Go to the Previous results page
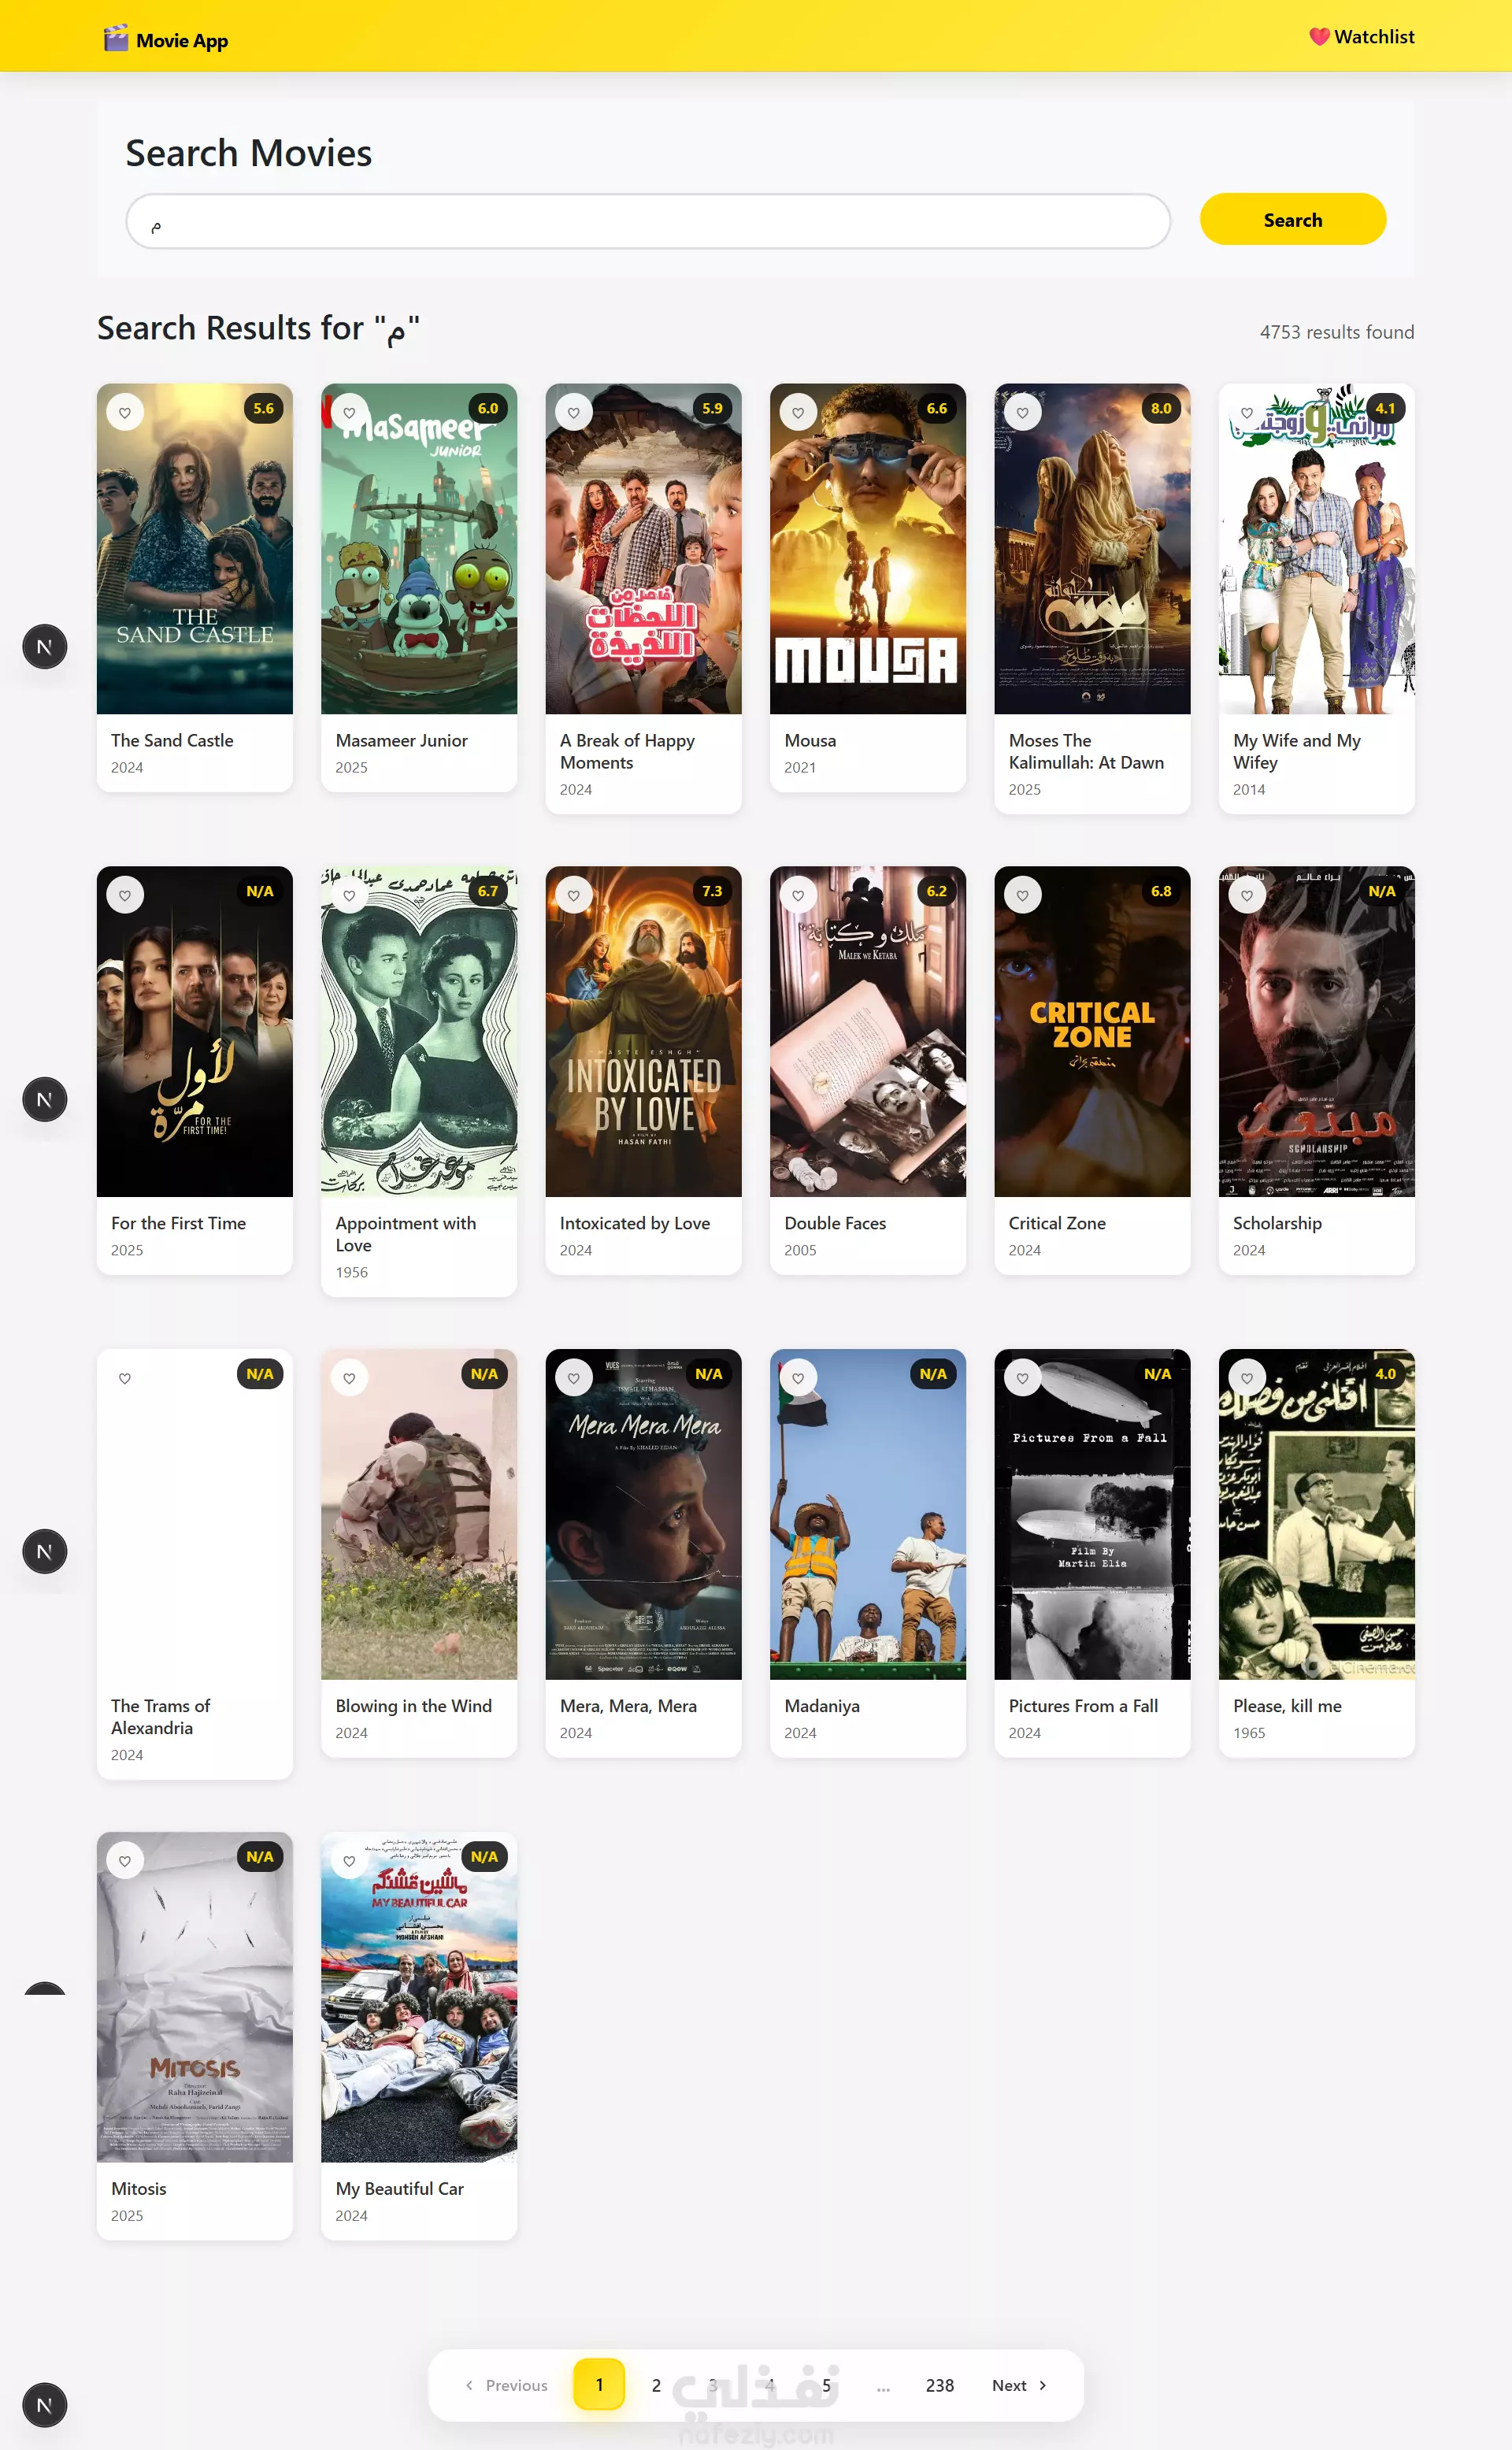 point(506,2385)
